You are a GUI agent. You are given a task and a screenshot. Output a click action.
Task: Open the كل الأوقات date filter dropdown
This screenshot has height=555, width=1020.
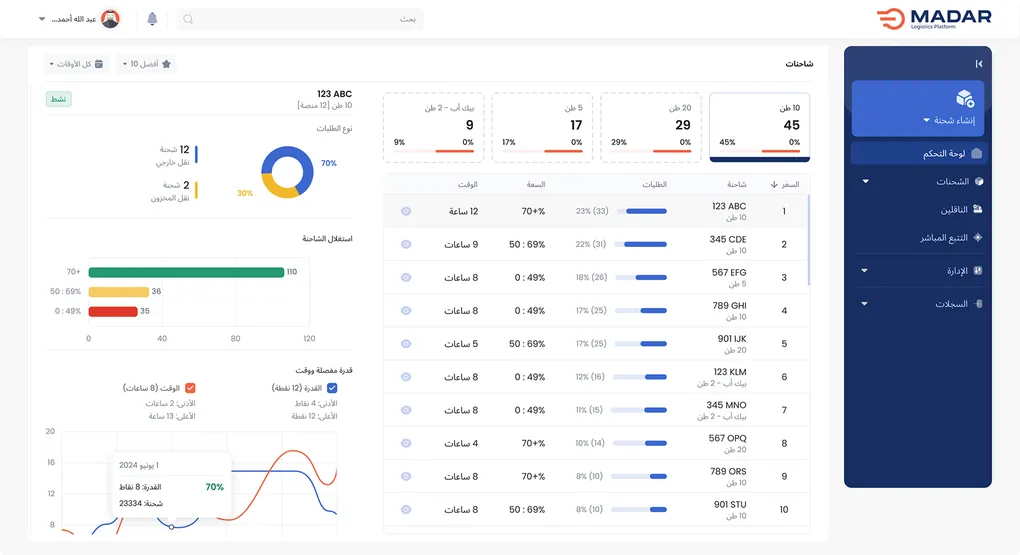click(x=75, y=64)
